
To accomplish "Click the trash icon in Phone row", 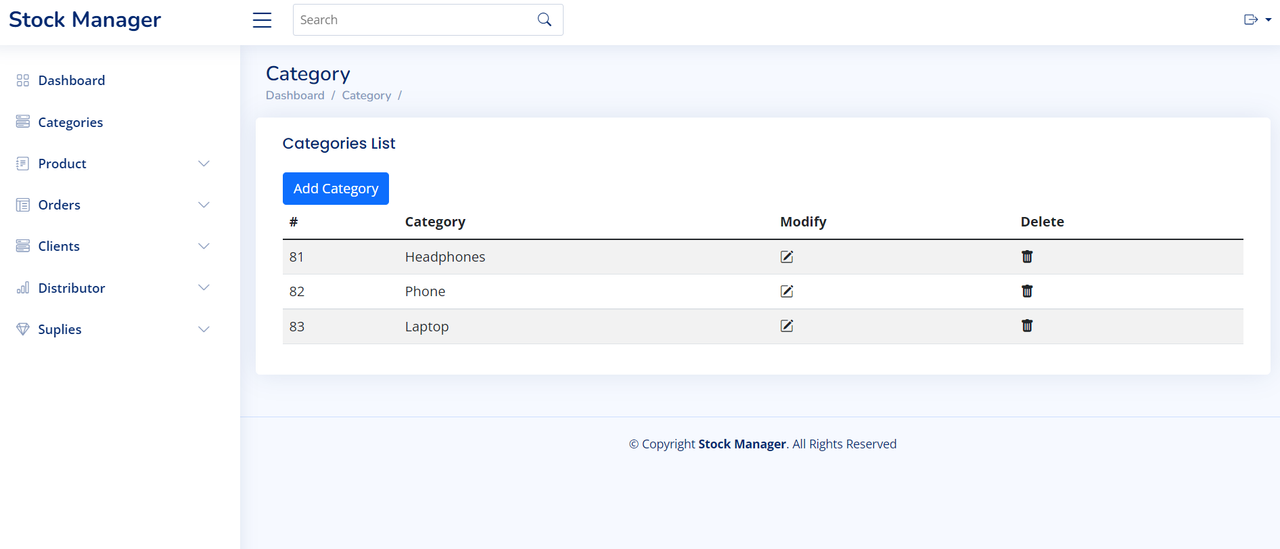I will click(1027, 291).
